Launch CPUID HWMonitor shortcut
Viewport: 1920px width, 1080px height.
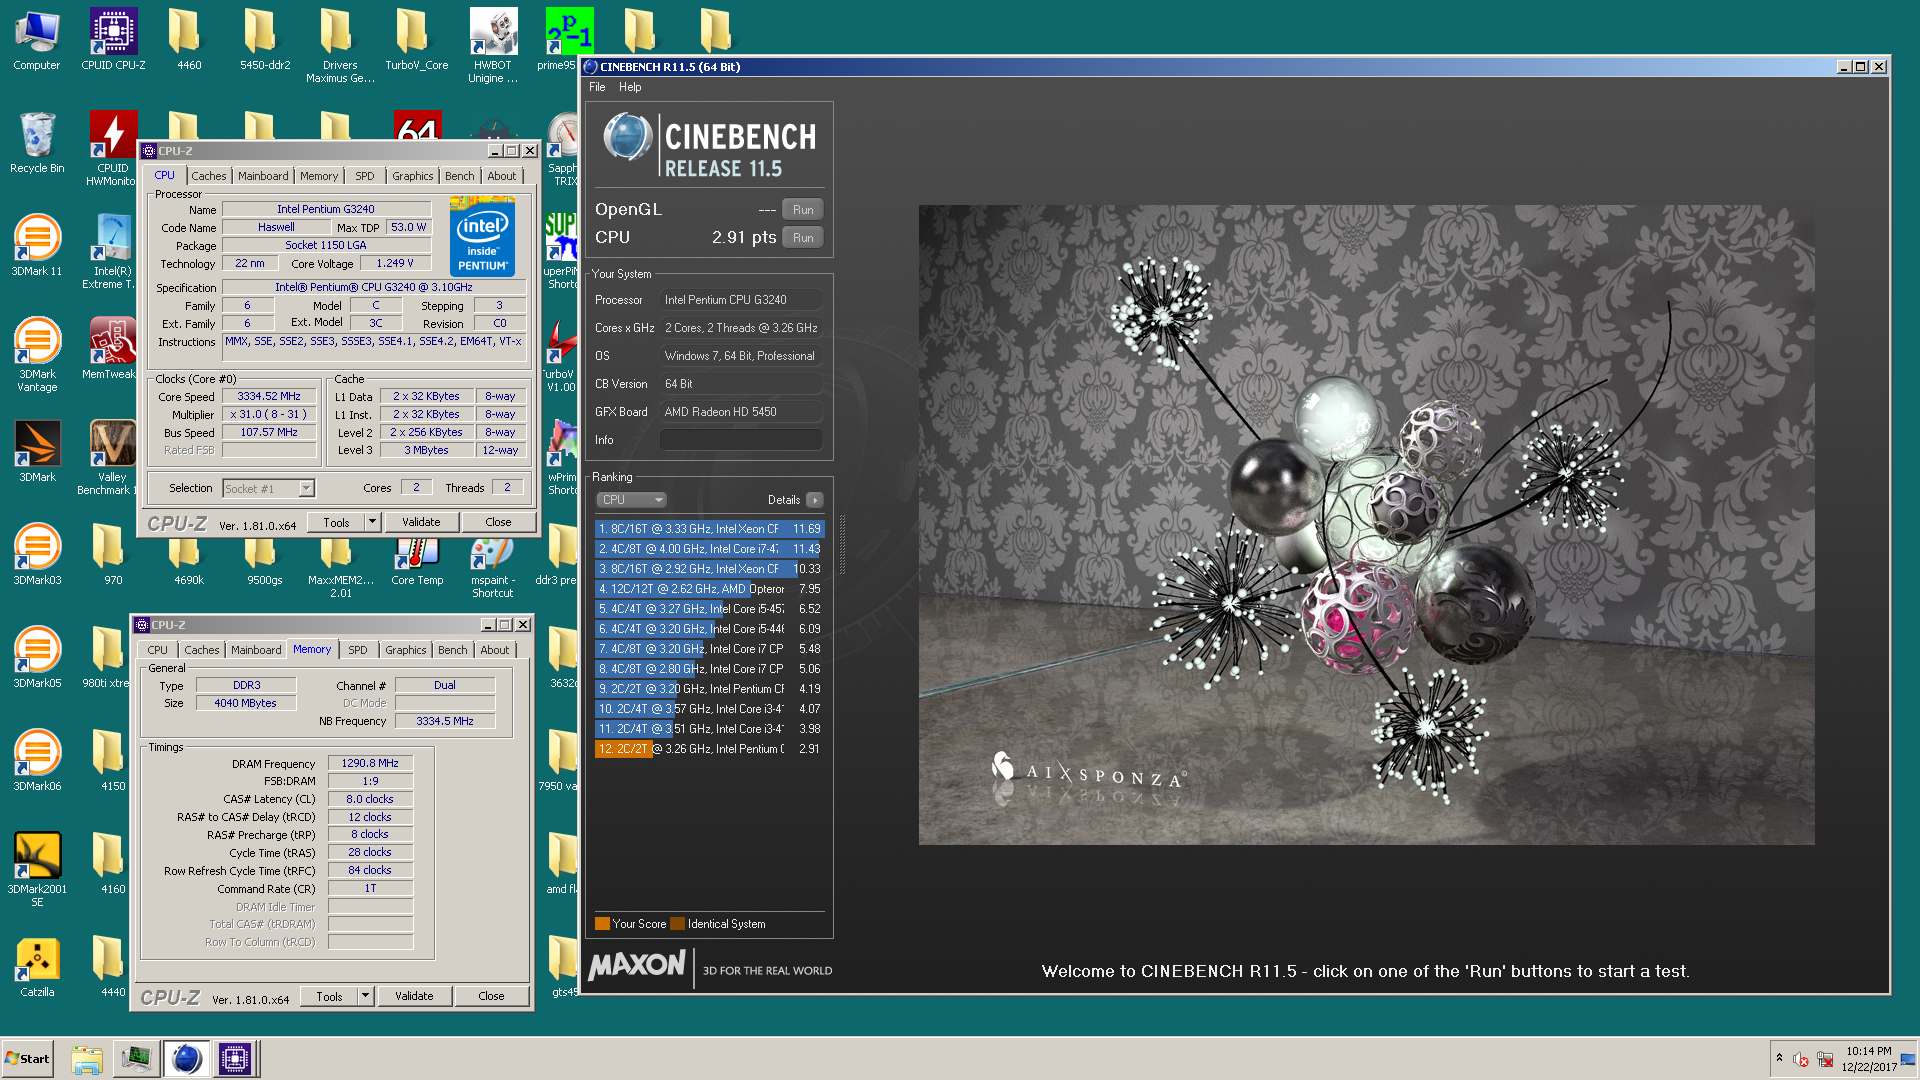point(113,148)
